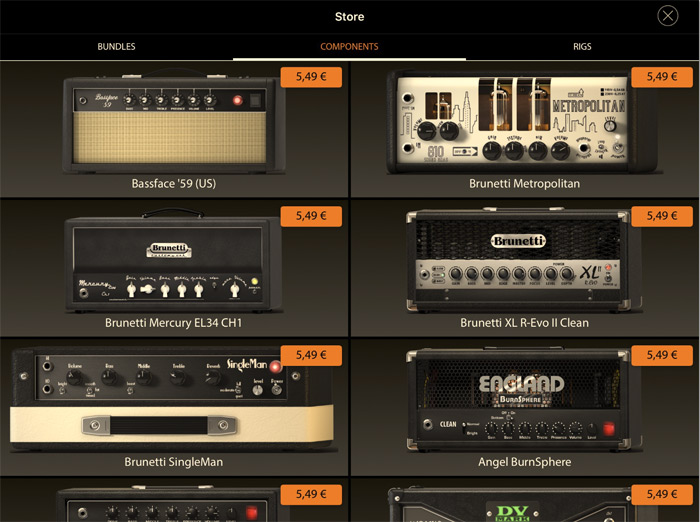Viewport: 700px width, 522px height.
Task: Select the Brunetti SingleMan amp image
Action: [170, 398]
